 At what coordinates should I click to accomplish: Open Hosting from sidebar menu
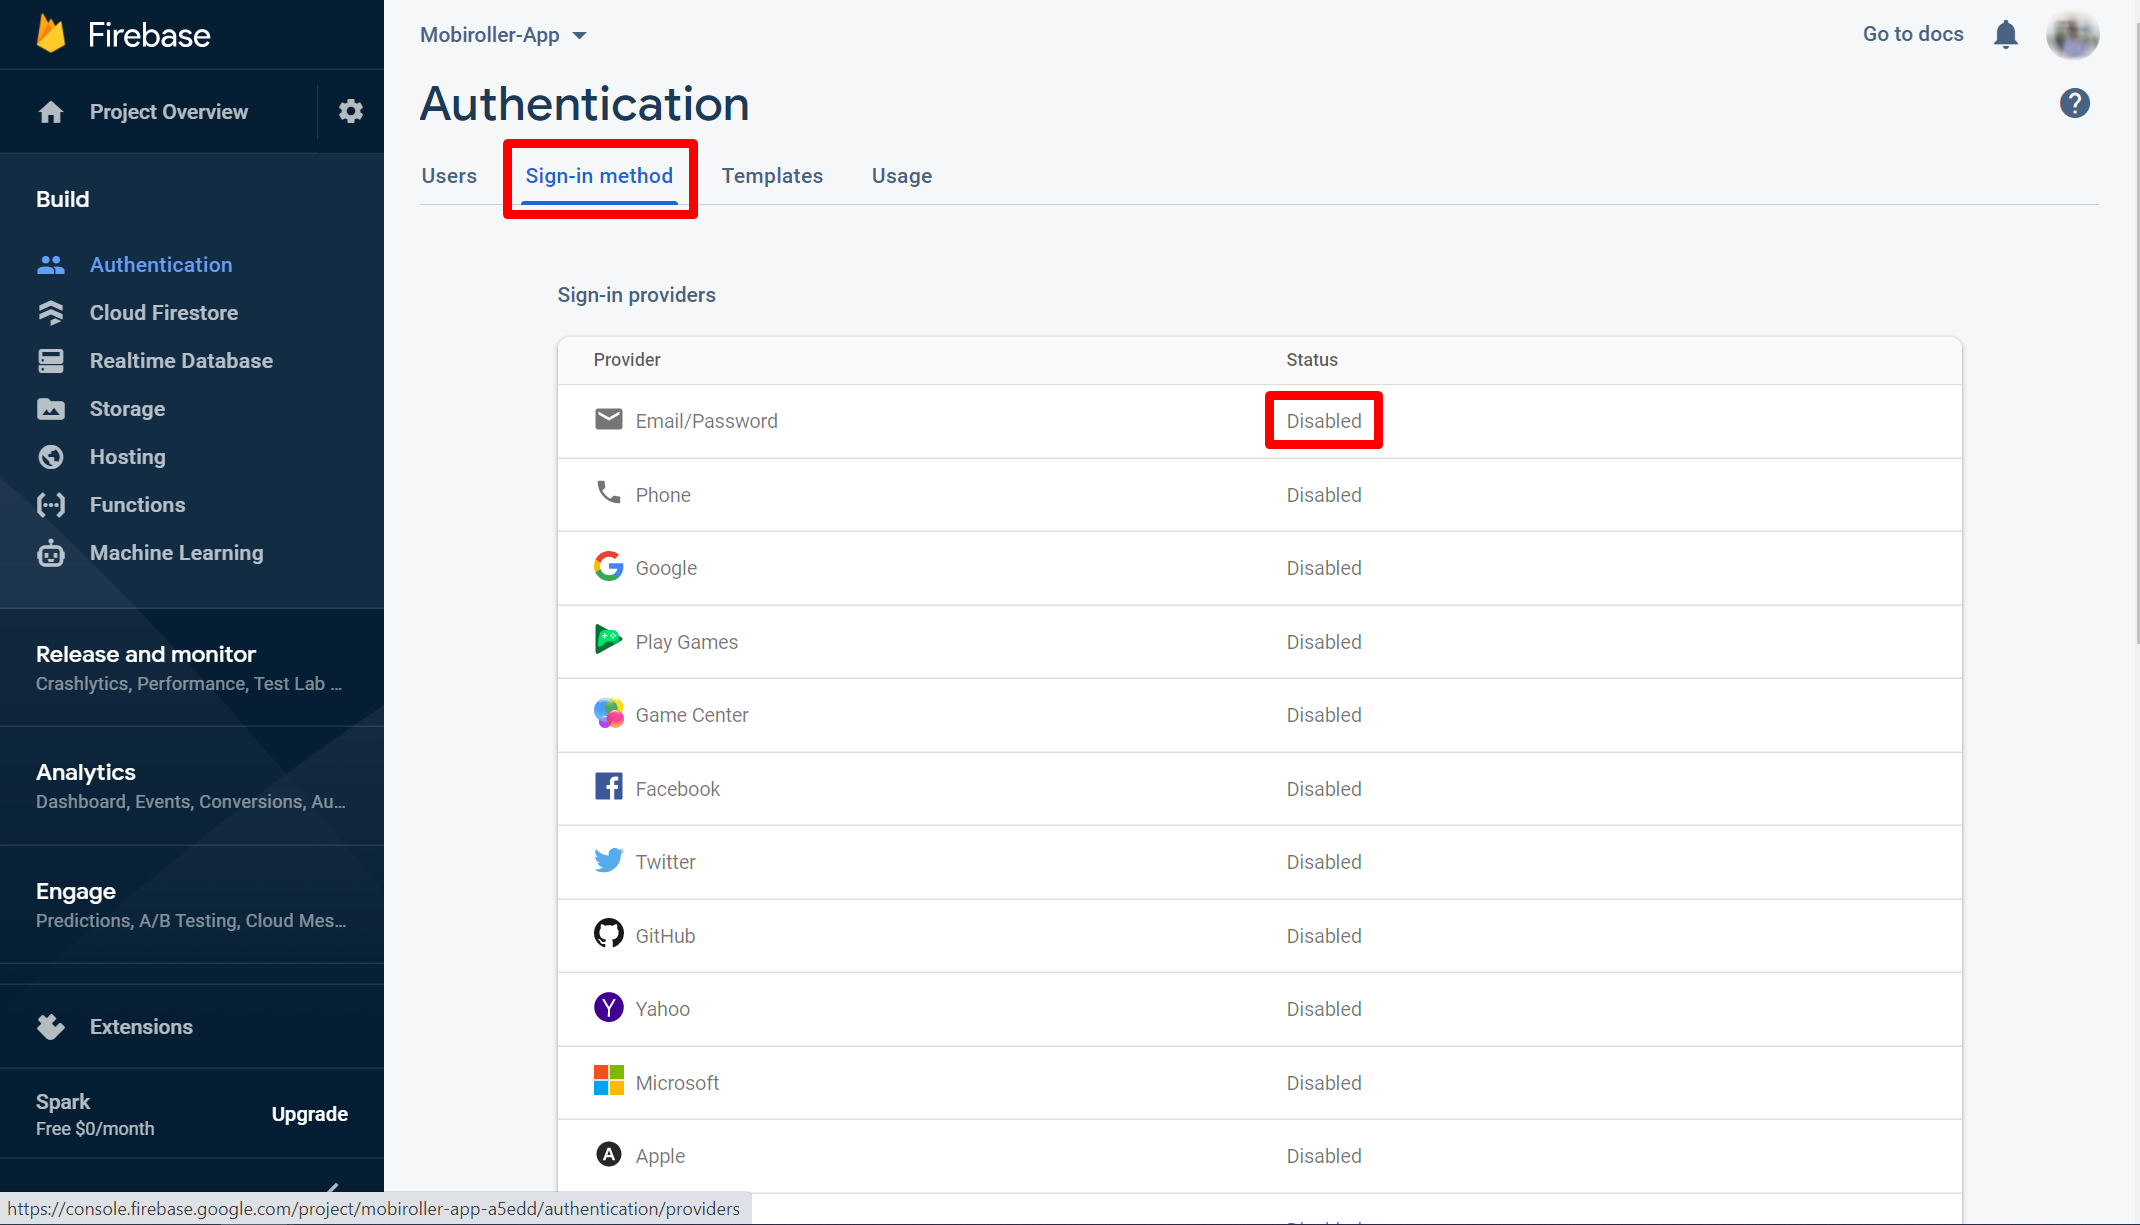(x=128, y=457)
